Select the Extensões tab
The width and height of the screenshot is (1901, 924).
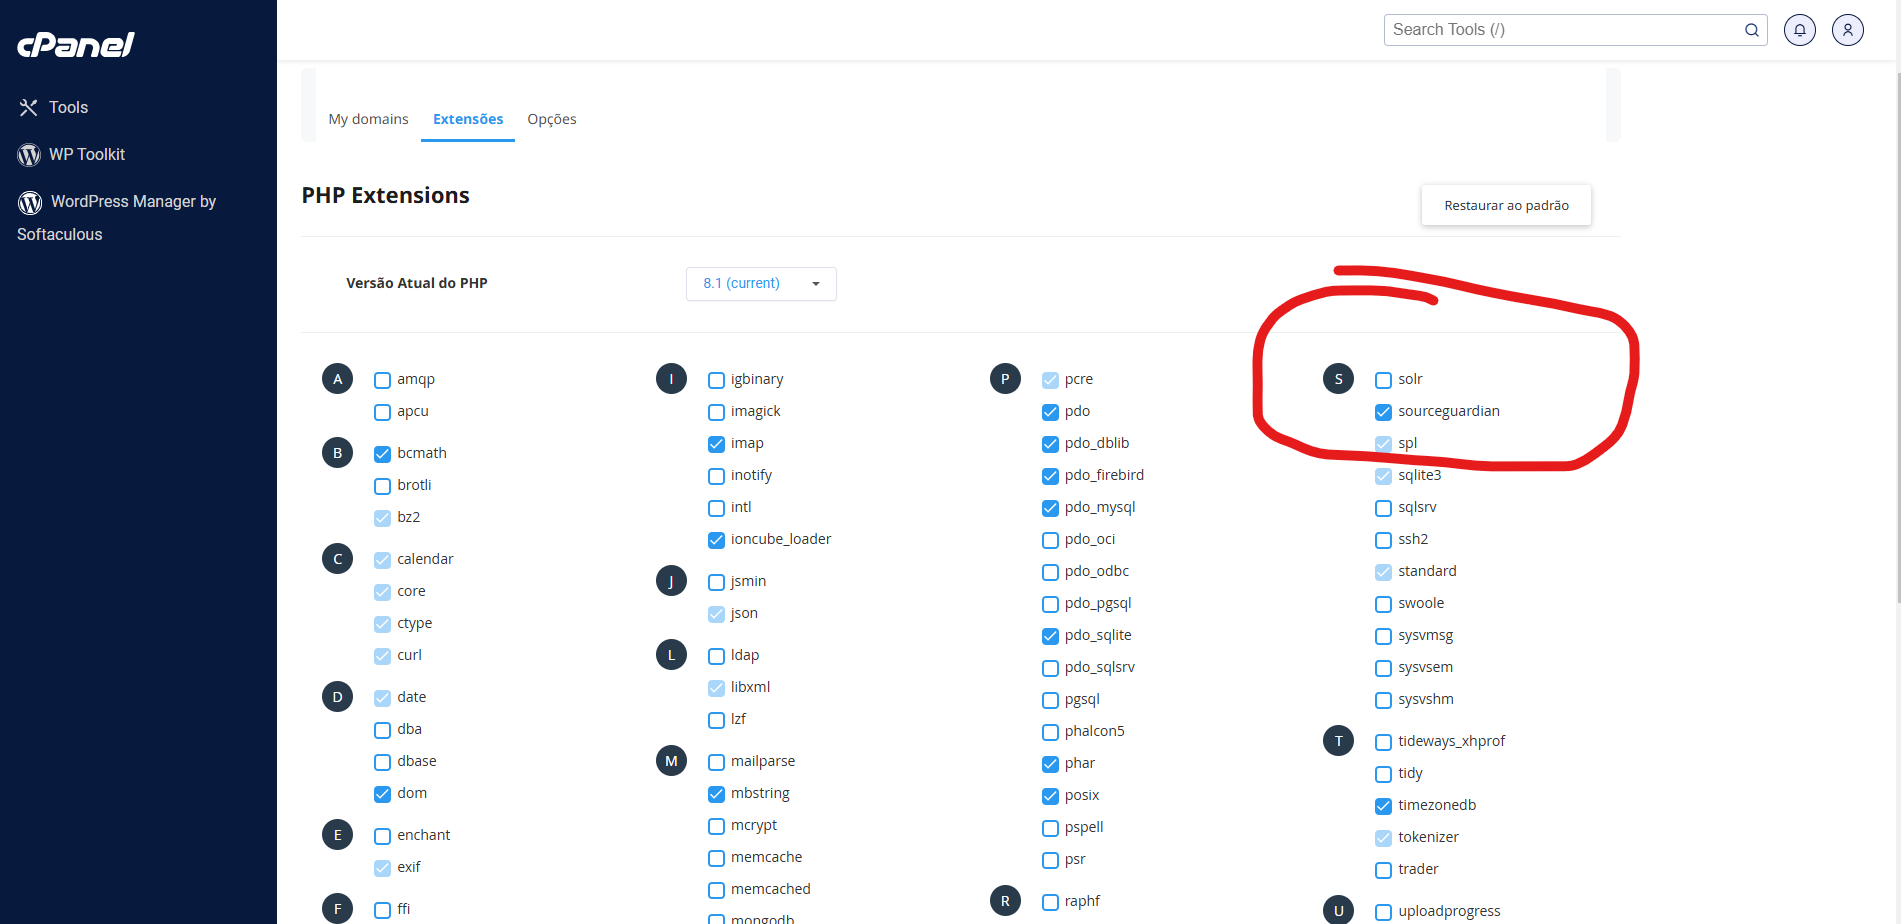point(467,119)
